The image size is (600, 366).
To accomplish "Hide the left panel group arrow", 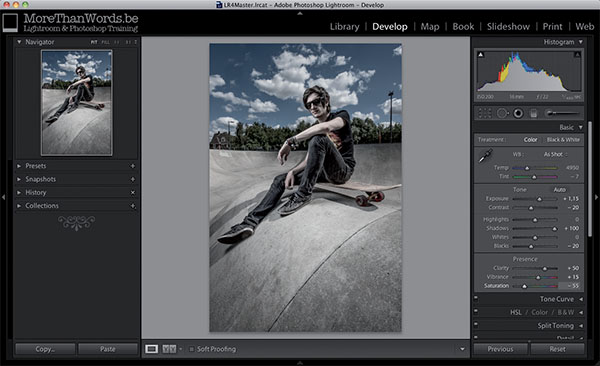I will [3, 197].
